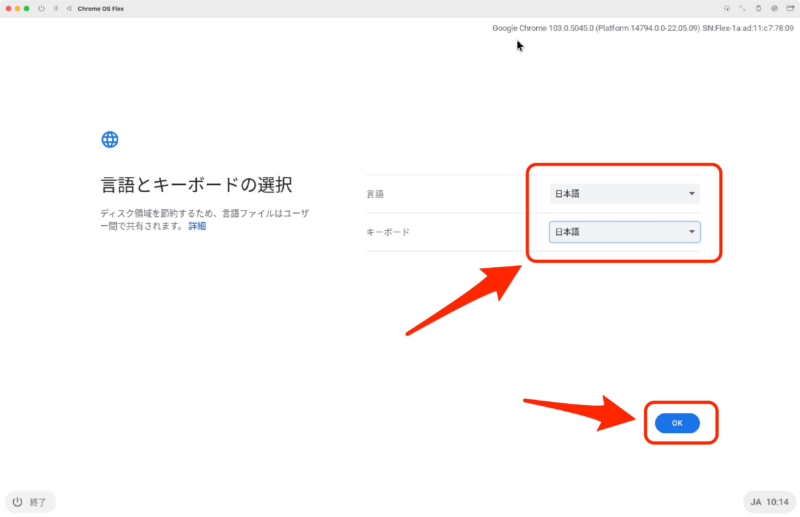Click the キーボード row label

(x=388, y=232)
